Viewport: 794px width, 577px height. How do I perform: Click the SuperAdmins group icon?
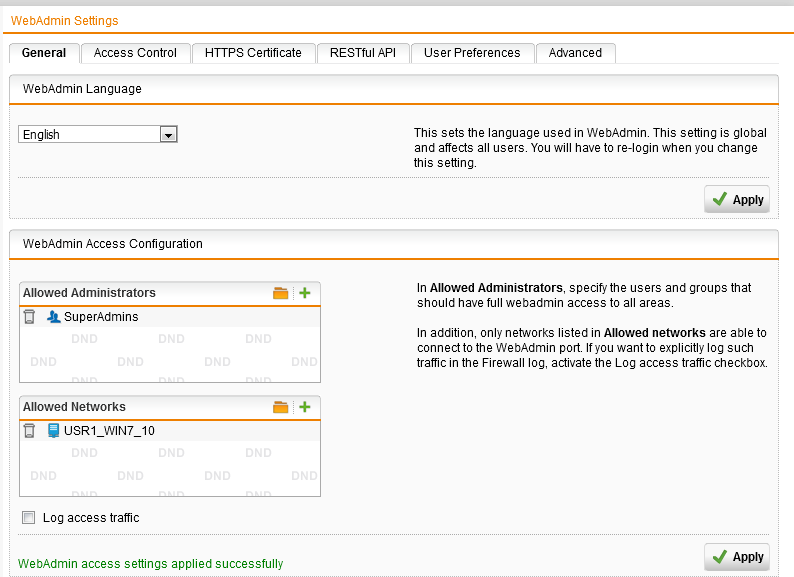click(54, 317)
